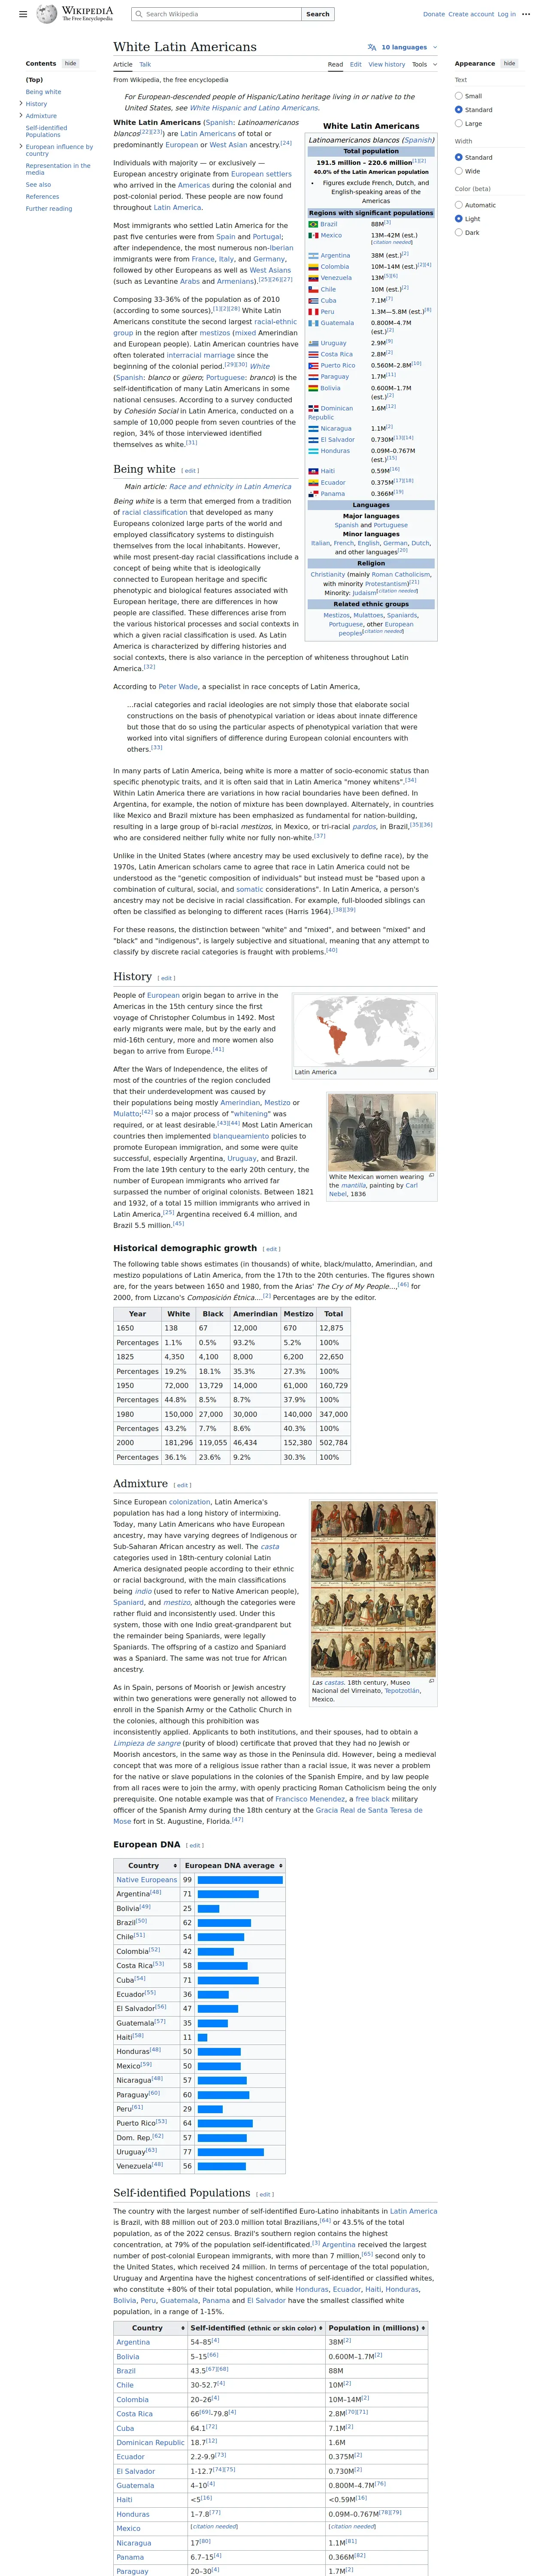This screenshot has height=2576, width=551.
Task: Click the Cuba flag in the infobox
Action: pos(313,300)
